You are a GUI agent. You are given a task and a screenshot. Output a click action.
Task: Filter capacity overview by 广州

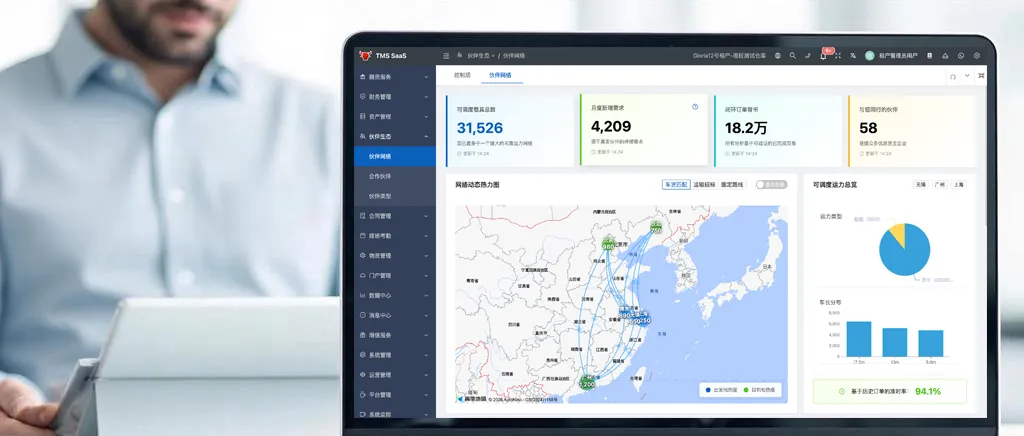[940, 185]
